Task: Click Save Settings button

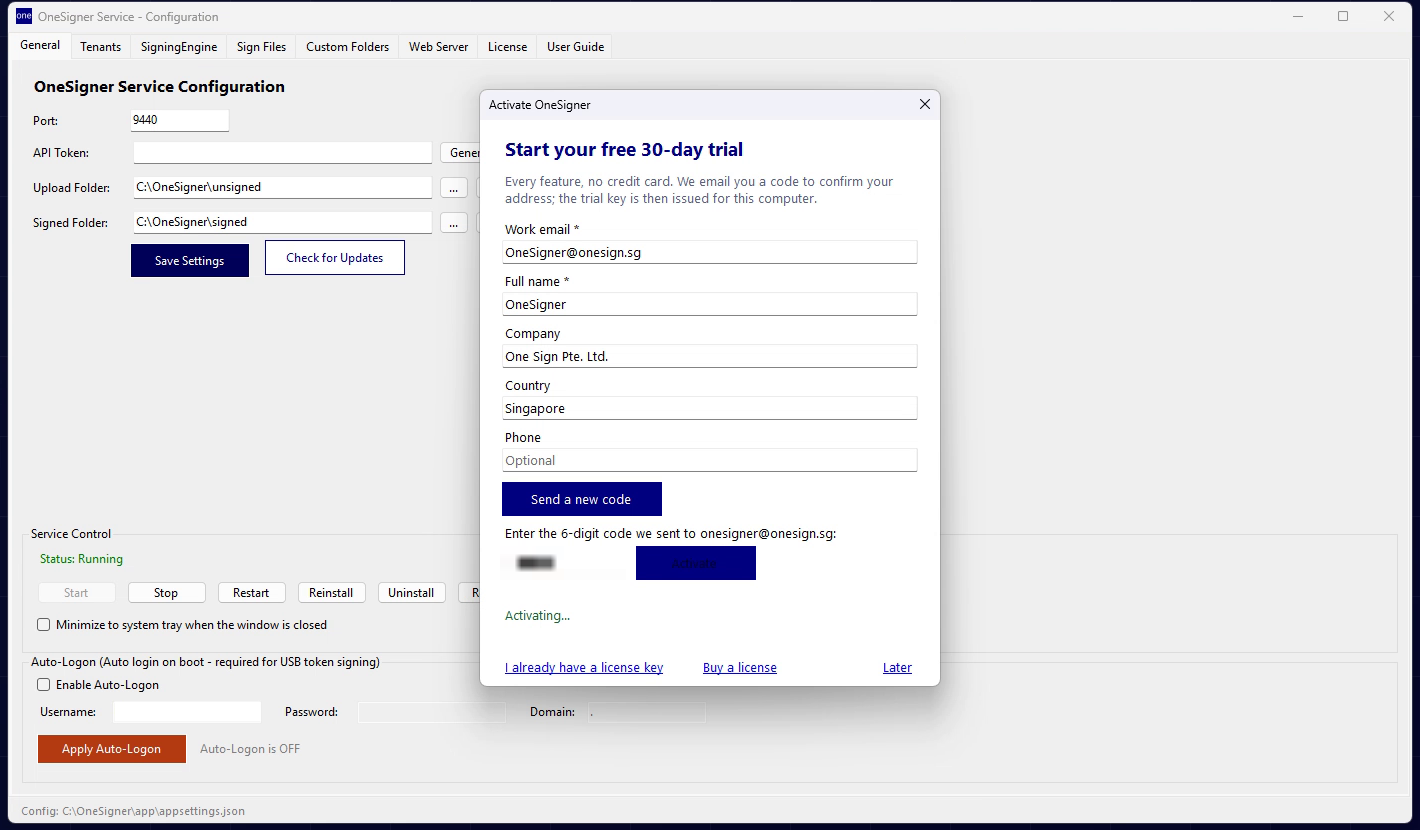Action: click(x=190, y=260)
